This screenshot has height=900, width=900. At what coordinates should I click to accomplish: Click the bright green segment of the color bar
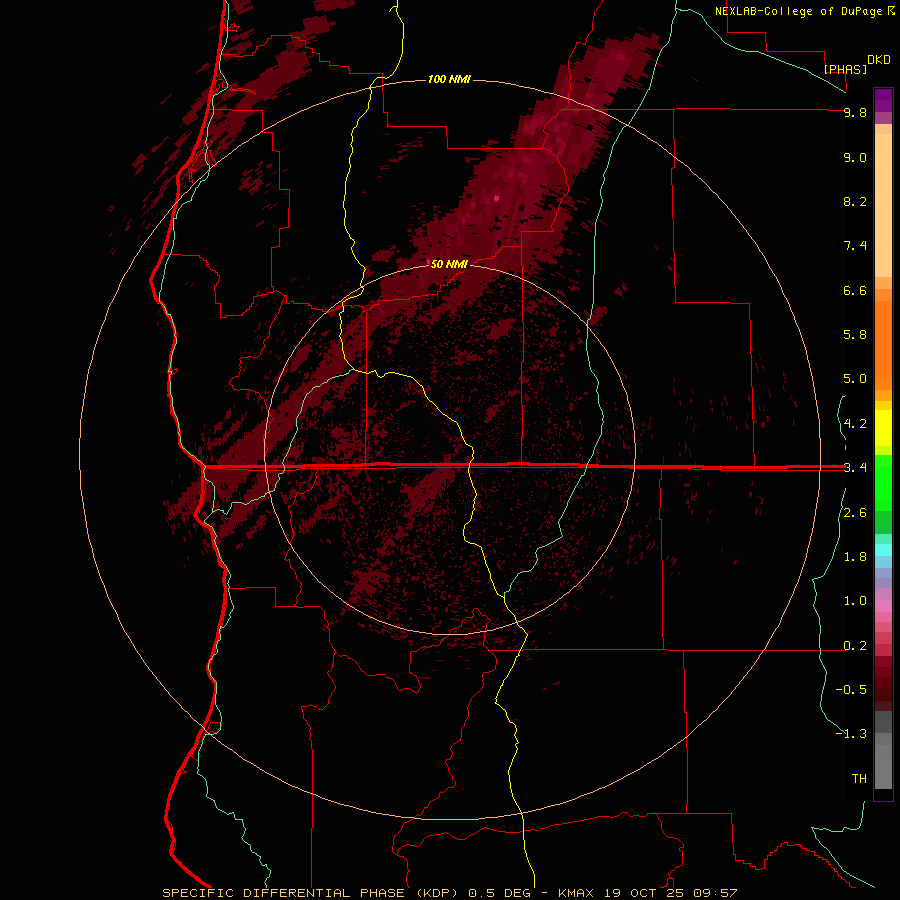883,482
